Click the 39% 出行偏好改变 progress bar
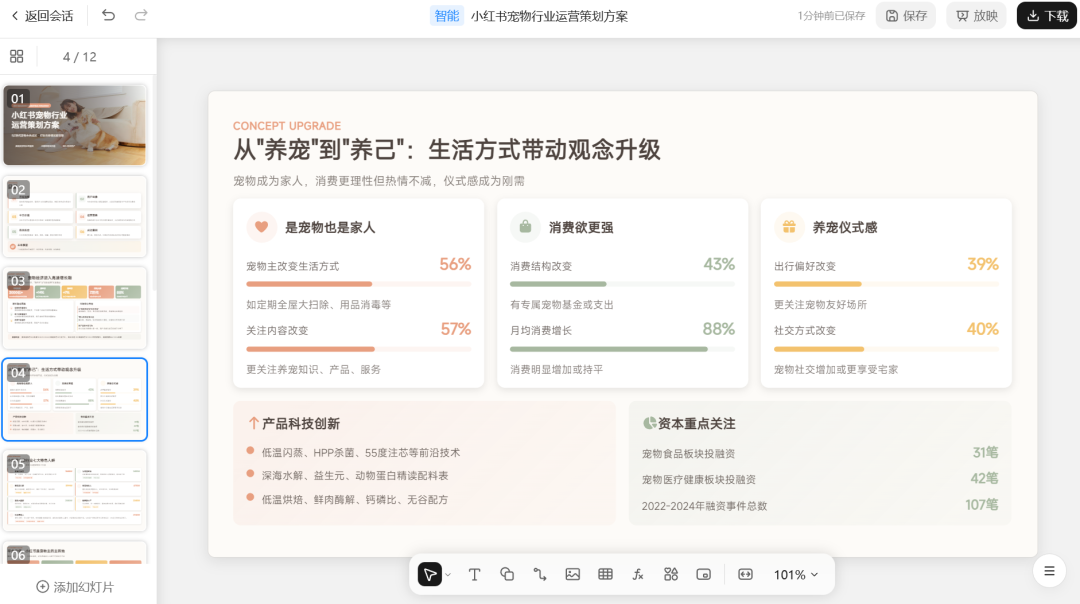 pos(886,284)
